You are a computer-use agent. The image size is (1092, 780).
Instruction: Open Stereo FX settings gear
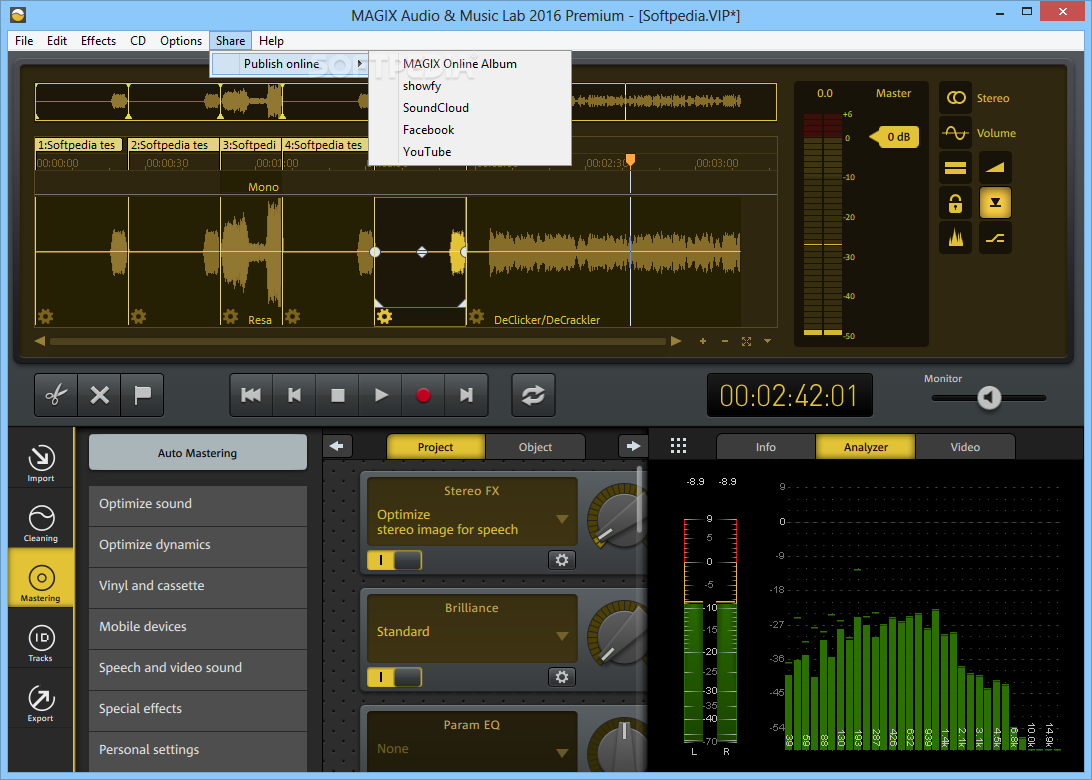561,560
